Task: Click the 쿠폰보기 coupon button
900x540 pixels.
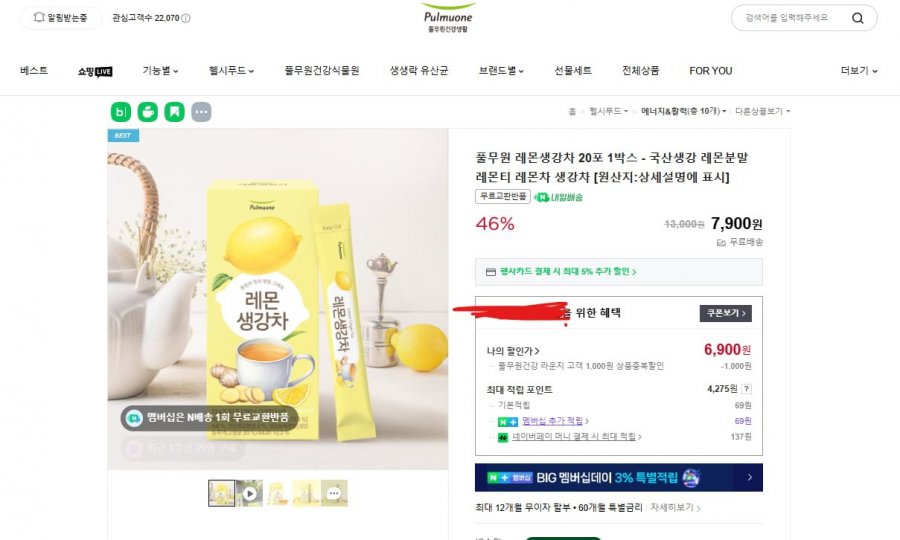Action: [725, 313]
